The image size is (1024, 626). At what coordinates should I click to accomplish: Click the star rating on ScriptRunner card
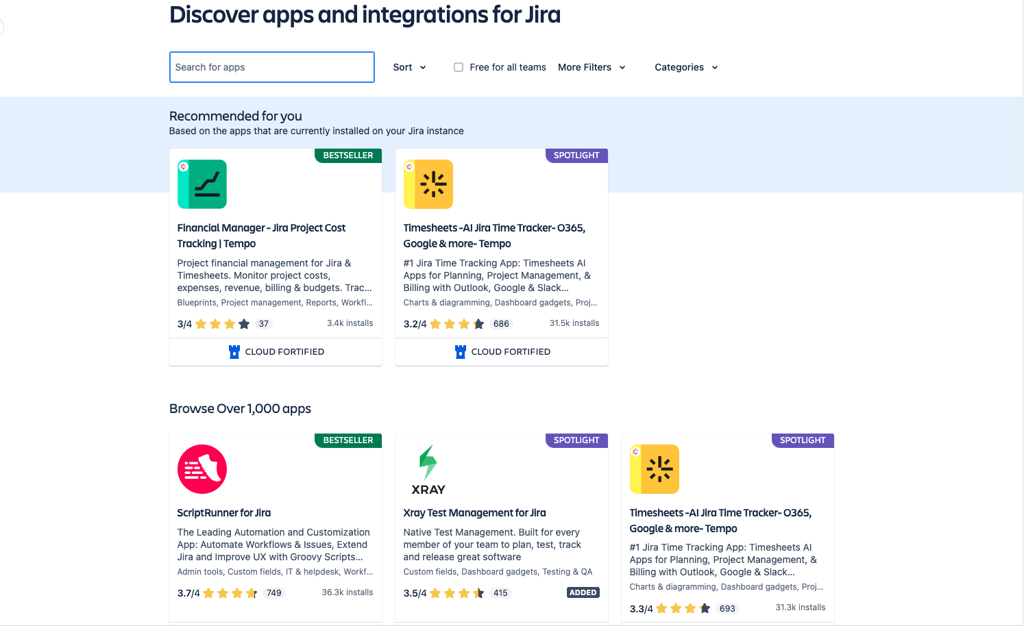click(230, 593)
